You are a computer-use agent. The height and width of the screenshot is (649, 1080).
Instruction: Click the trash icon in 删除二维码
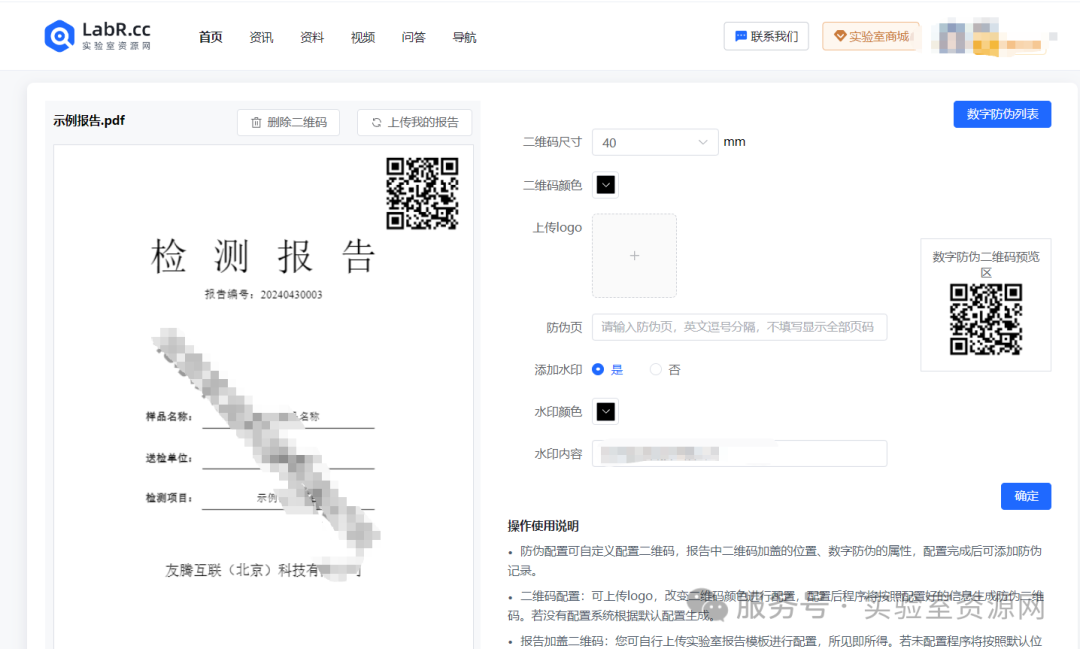pos(256,122)
